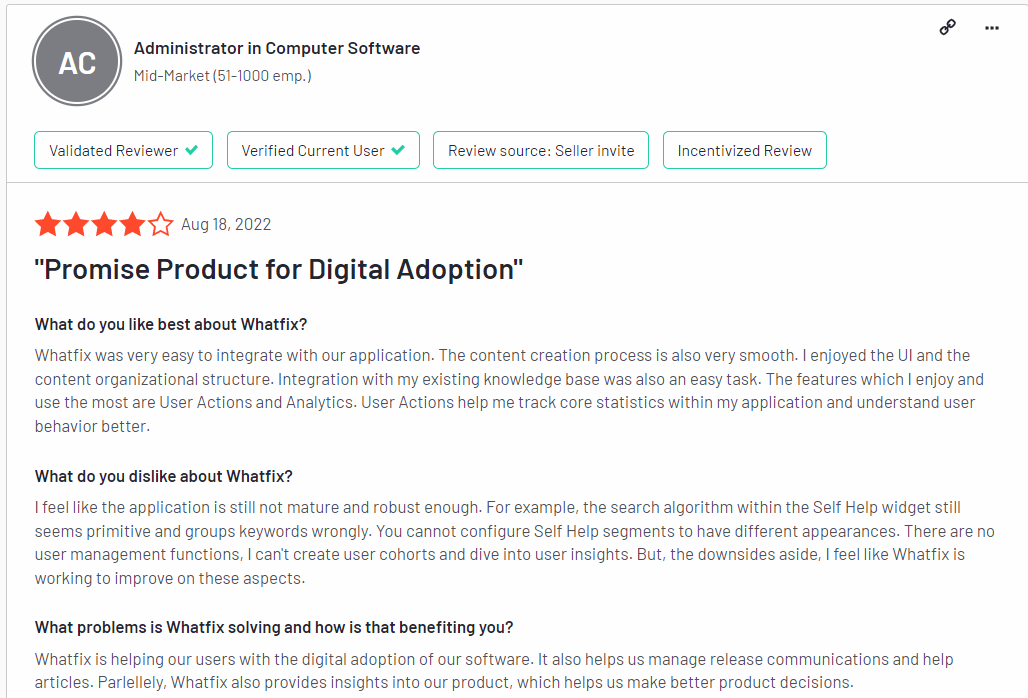Image resolution: width=1028 pixels, height=698 pixels.
Task: Click the Mid-Market (51-1000 emp.) label
Action: pos(223,76)
